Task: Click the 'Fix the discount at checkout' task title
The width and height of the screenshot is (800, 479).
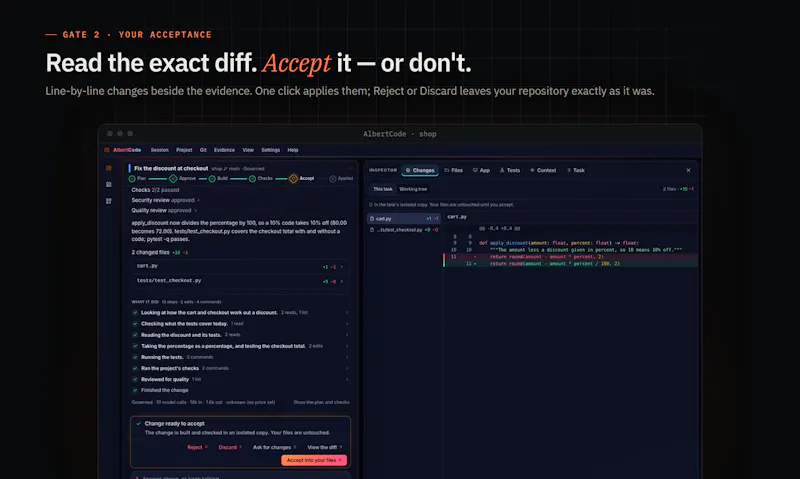Action: coord(171,168)
